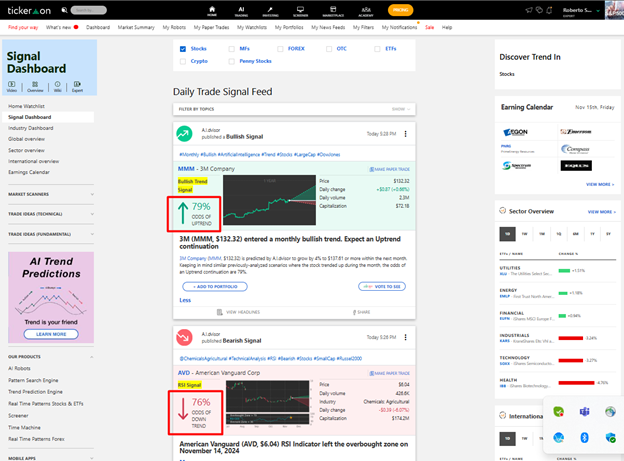Click the search magnifier icon beside Tickeron logo

tap(64, 10)
